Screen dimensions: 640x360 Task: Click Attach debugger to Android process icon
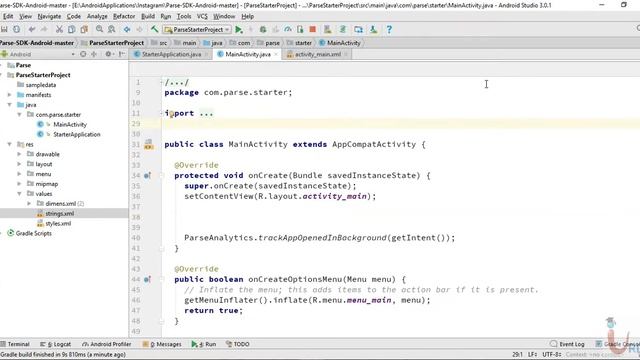point(300,29)
